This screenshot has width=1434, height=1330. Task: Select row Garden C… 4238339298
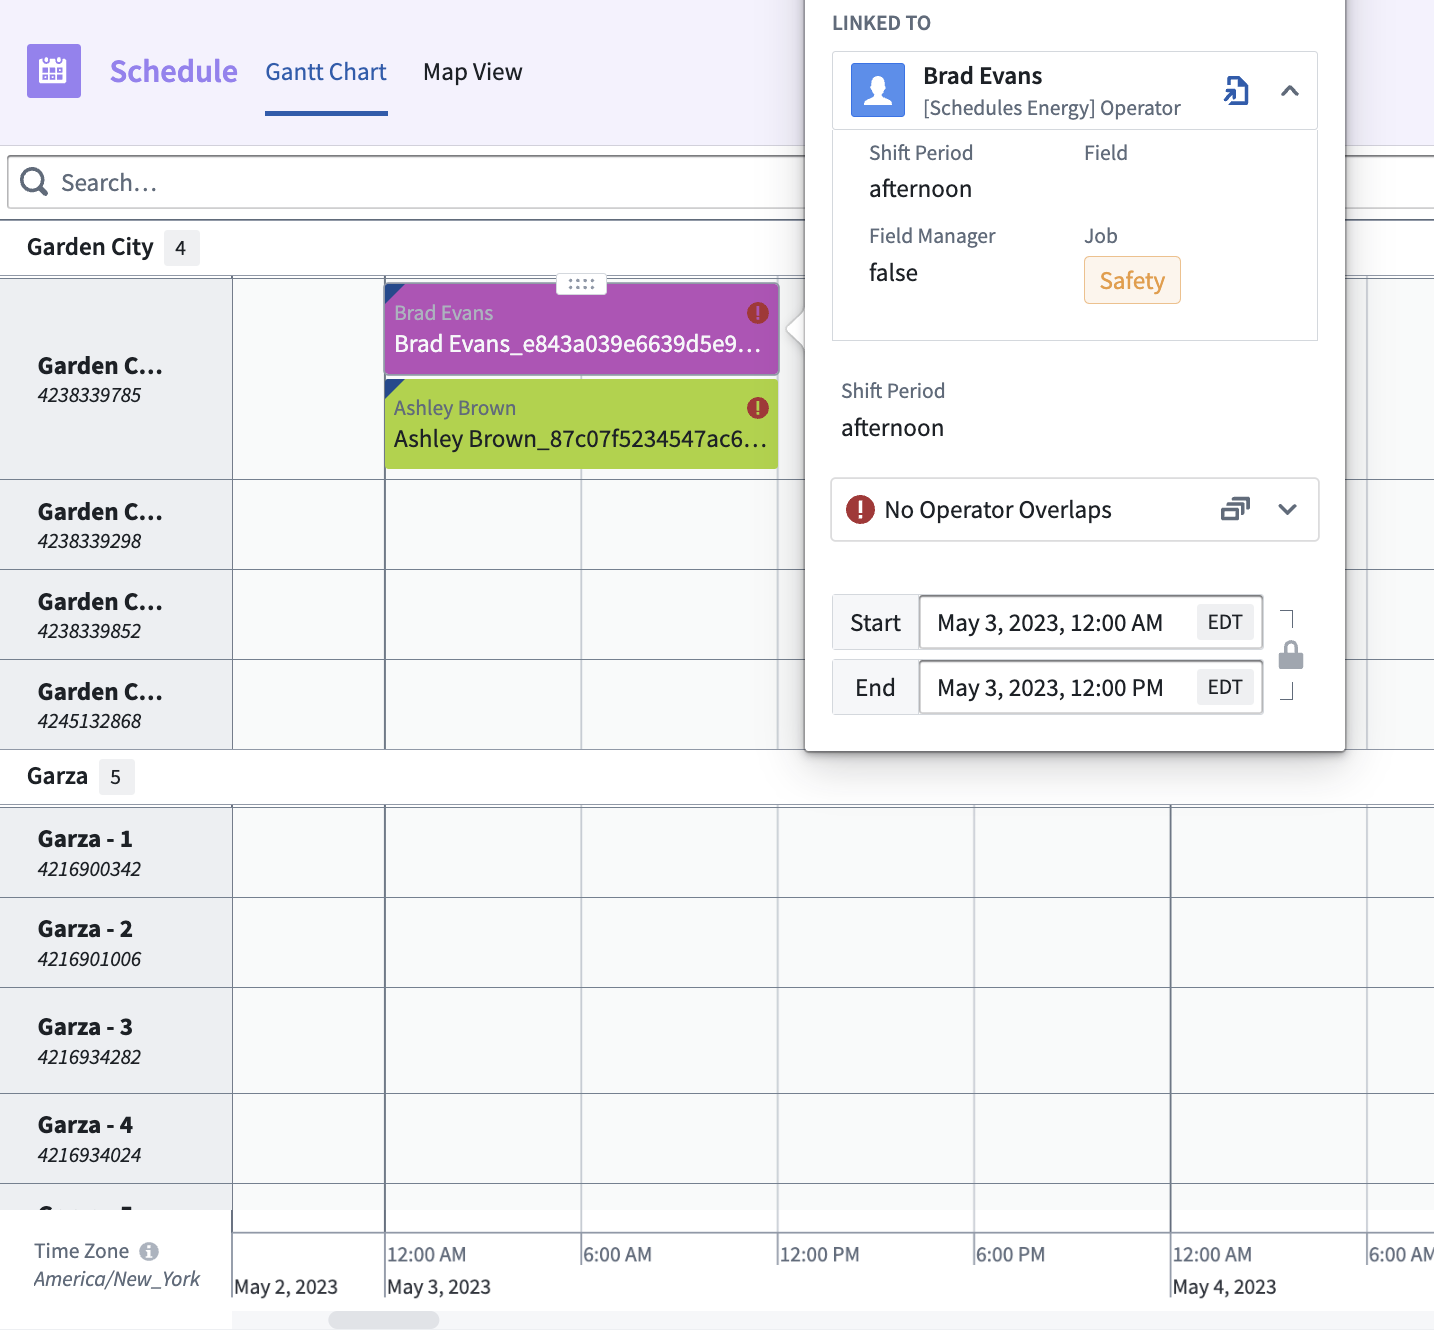(116, 525)
